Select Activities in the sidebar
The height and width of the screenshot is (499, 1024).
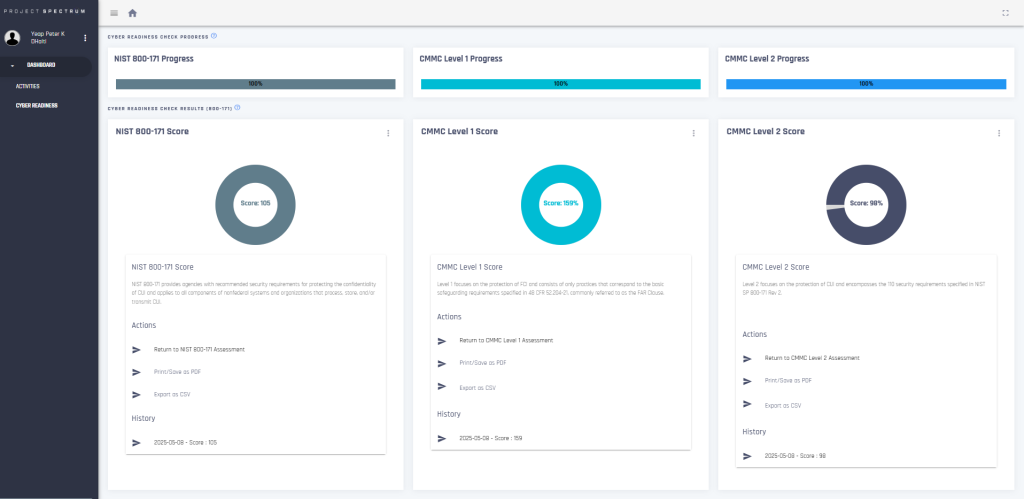coord(28,86)
